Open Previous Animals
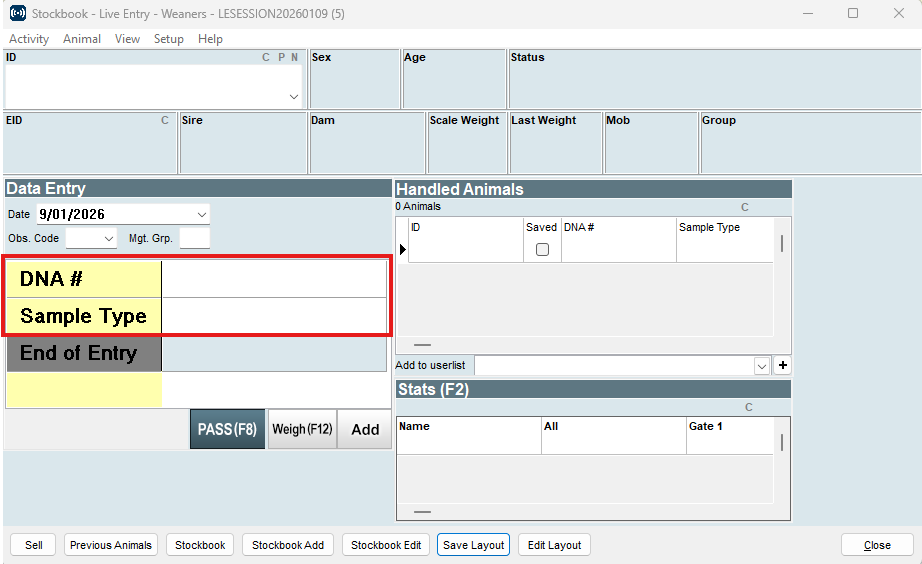 tap(111, 545)
